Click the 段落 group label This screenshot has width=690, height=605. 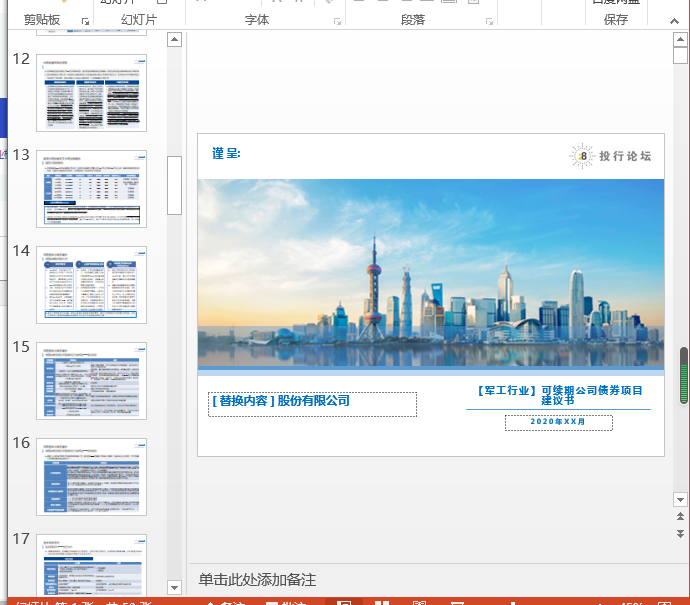[x=413, y=20]
